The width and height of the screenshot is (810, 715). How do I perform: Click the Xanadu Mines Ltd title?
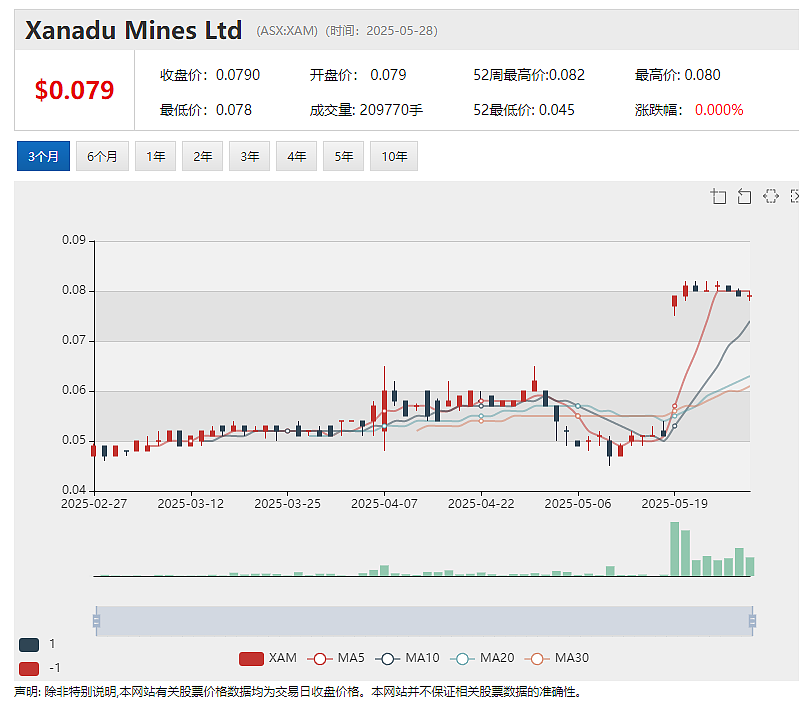coord(133,30)
